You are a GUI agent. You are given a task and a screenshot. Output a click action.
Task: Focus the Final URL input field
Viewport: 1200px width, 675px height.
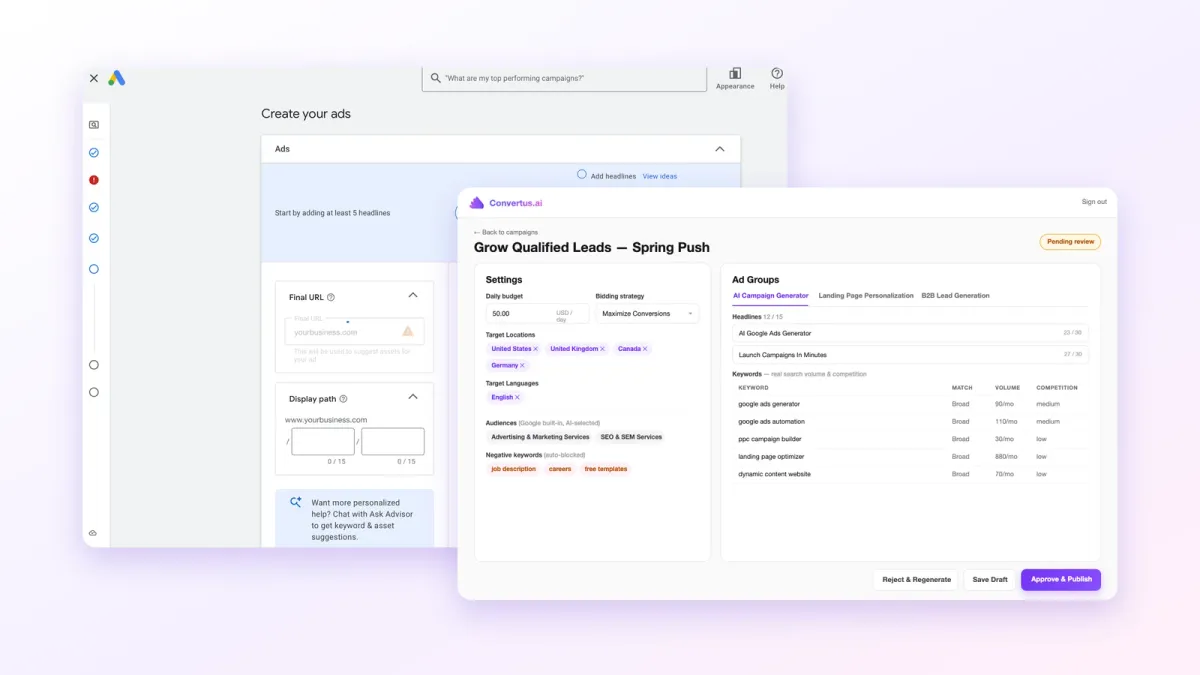[354, 331]
